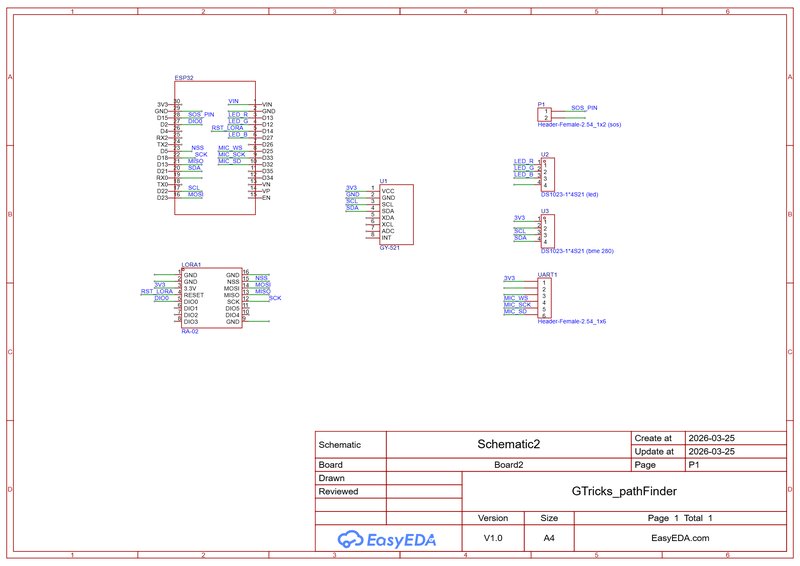Click the 'Header-Female-2.54_1x6' part label

[x=571, y=322]
